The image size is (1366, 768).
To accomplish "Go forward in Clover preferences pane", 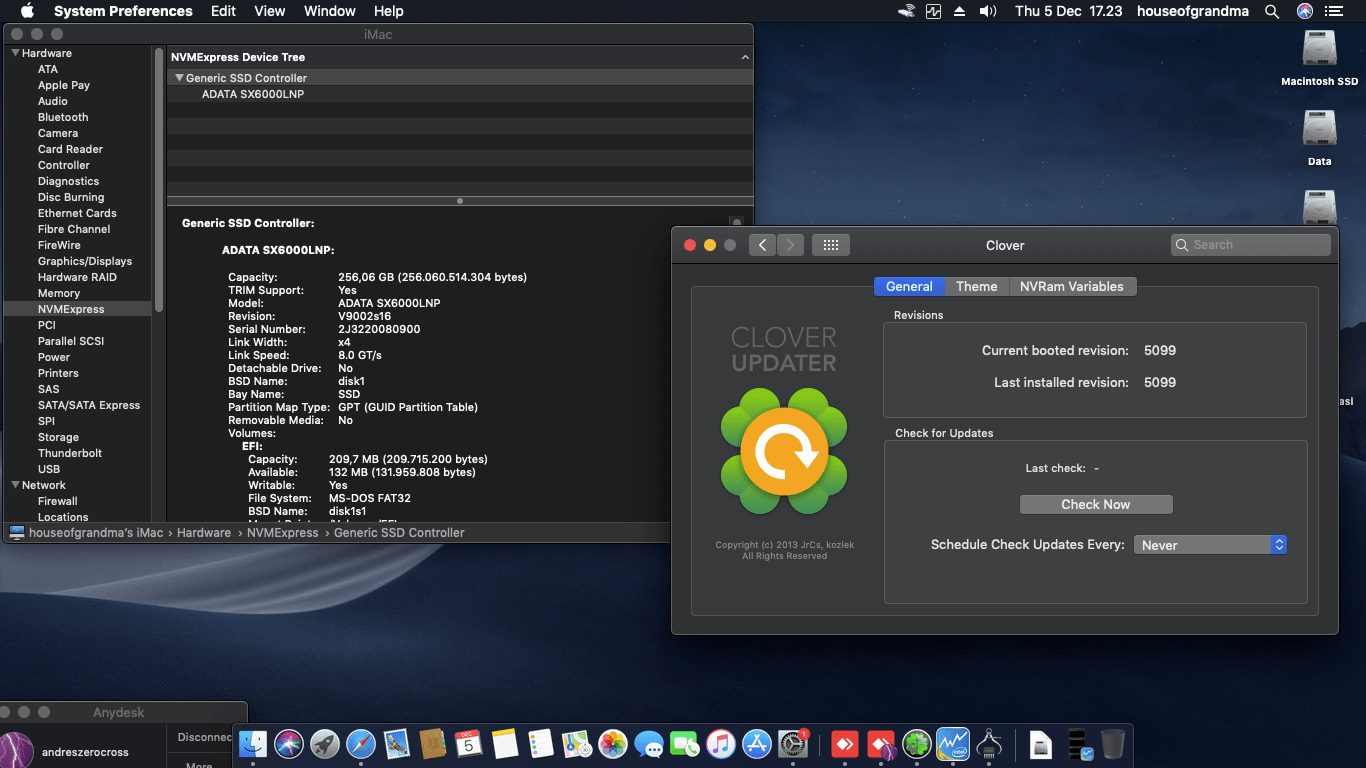I will pos(790,245).
